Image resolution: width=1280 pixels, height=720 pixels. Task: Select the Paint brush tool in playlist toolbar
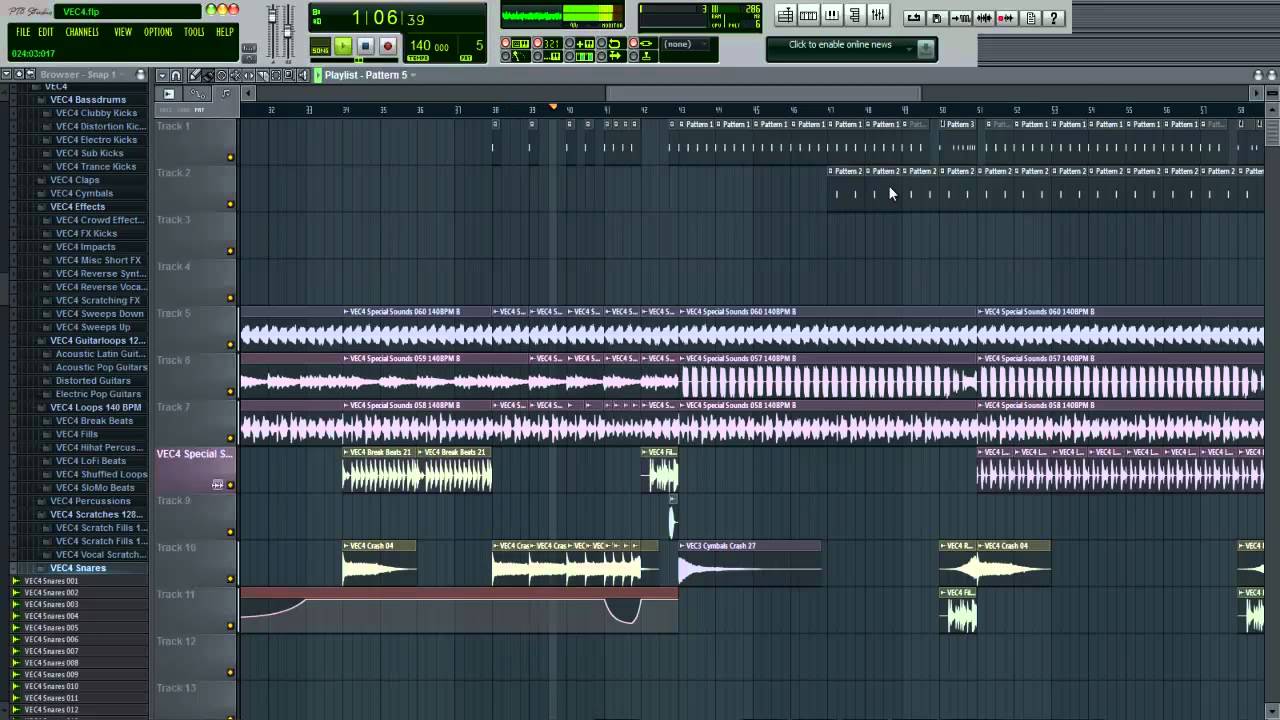207,75
